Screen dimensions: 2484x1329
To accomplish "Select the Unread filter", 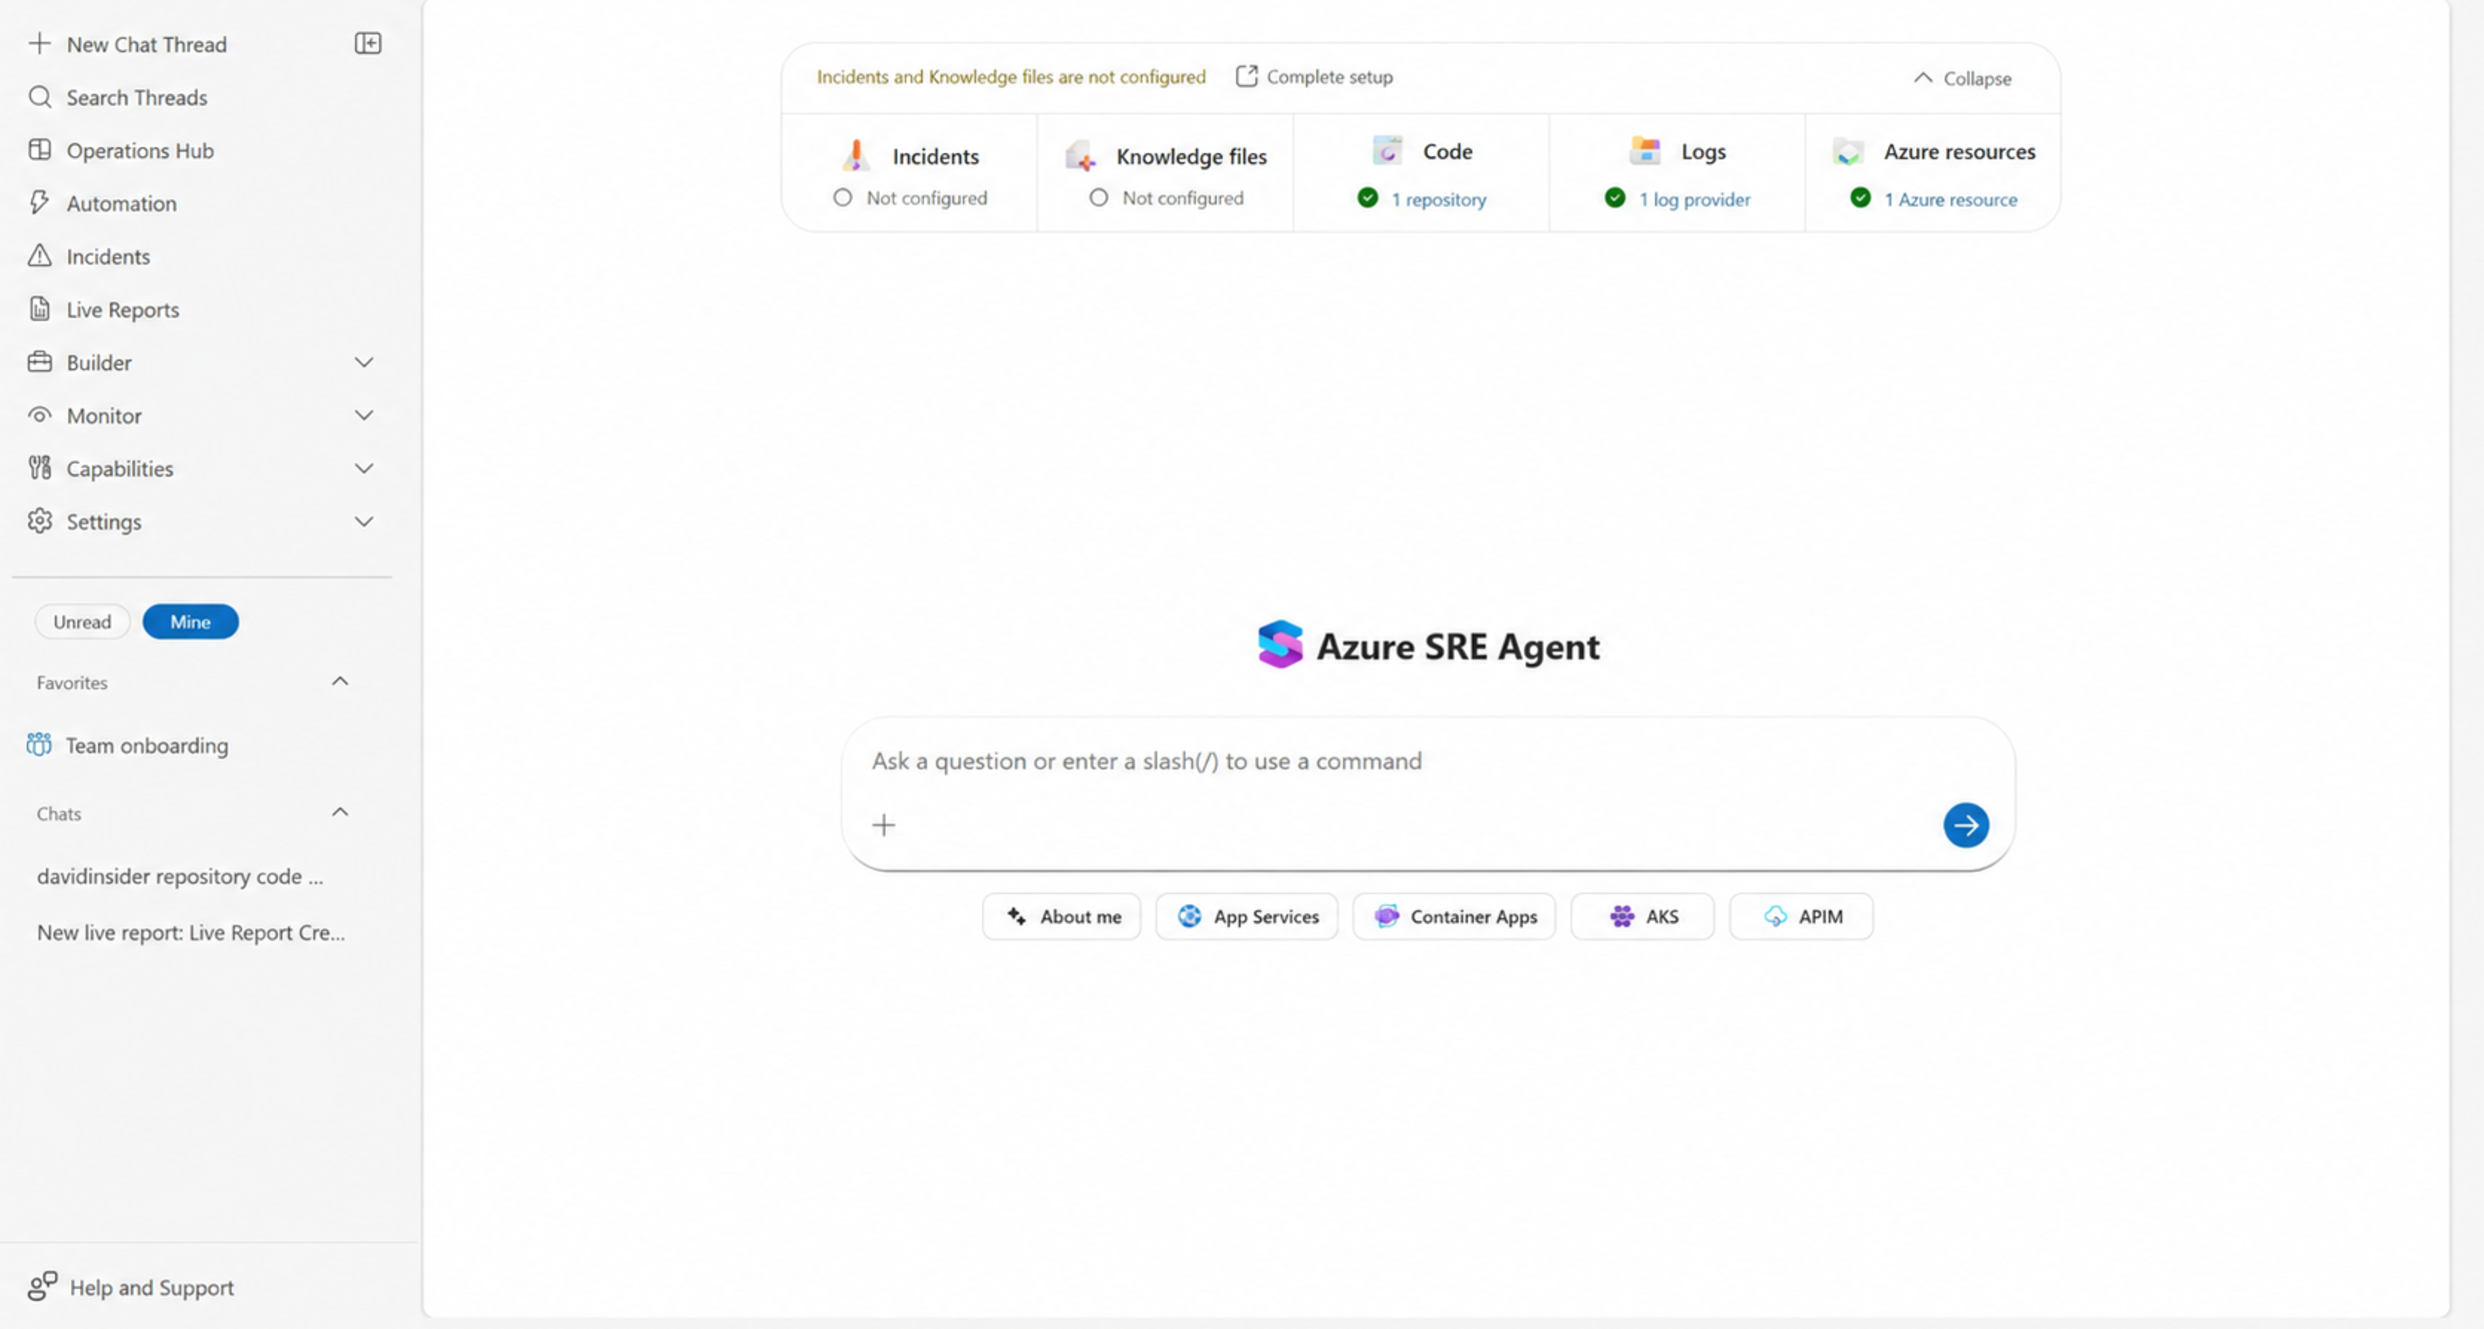I will pyautogui.click(x=82, y=621).
